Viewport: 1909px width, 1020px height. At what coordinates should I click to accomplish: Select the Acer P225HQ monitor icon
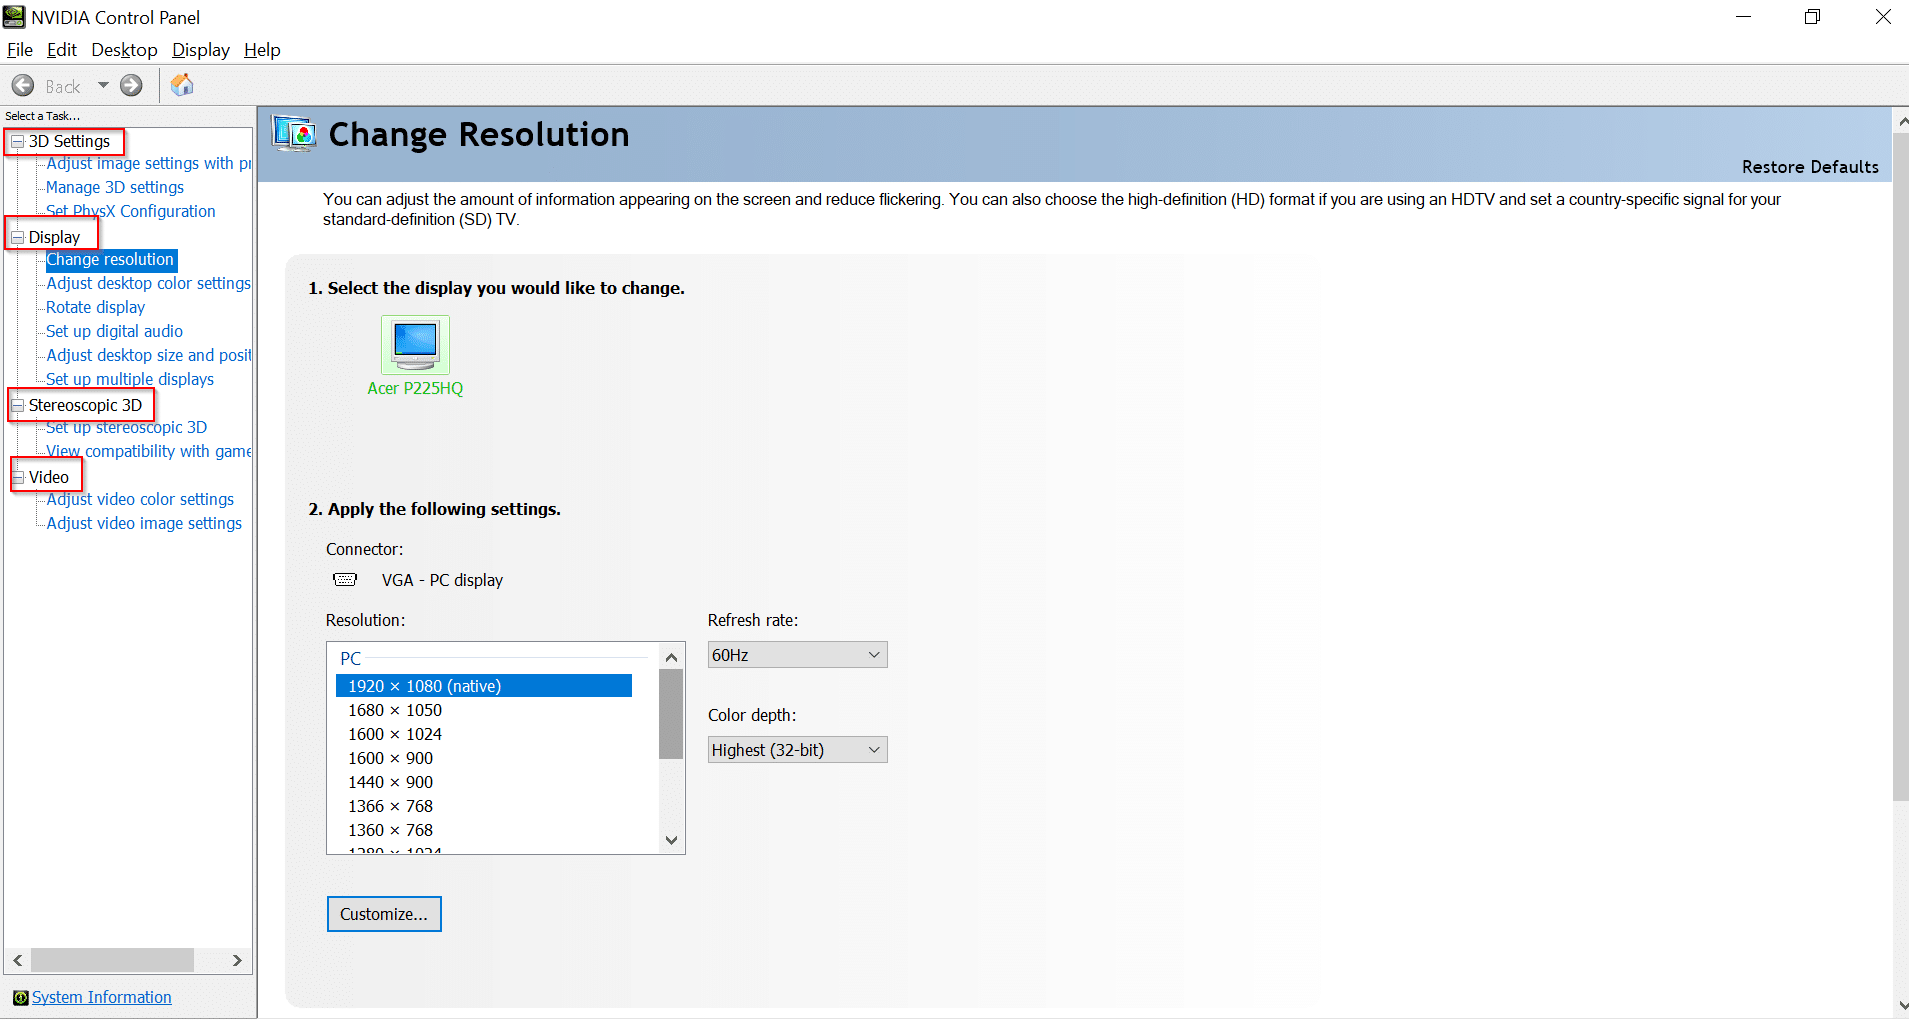(x=415, y=345)
